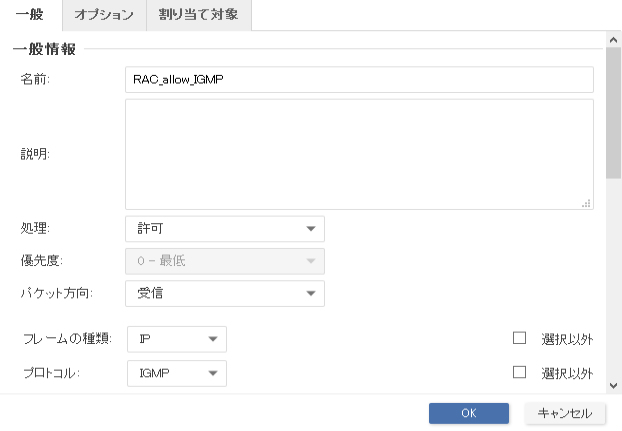Select the 一般 tab
This screenshot has width=622, height=431.
coord(30,15)
